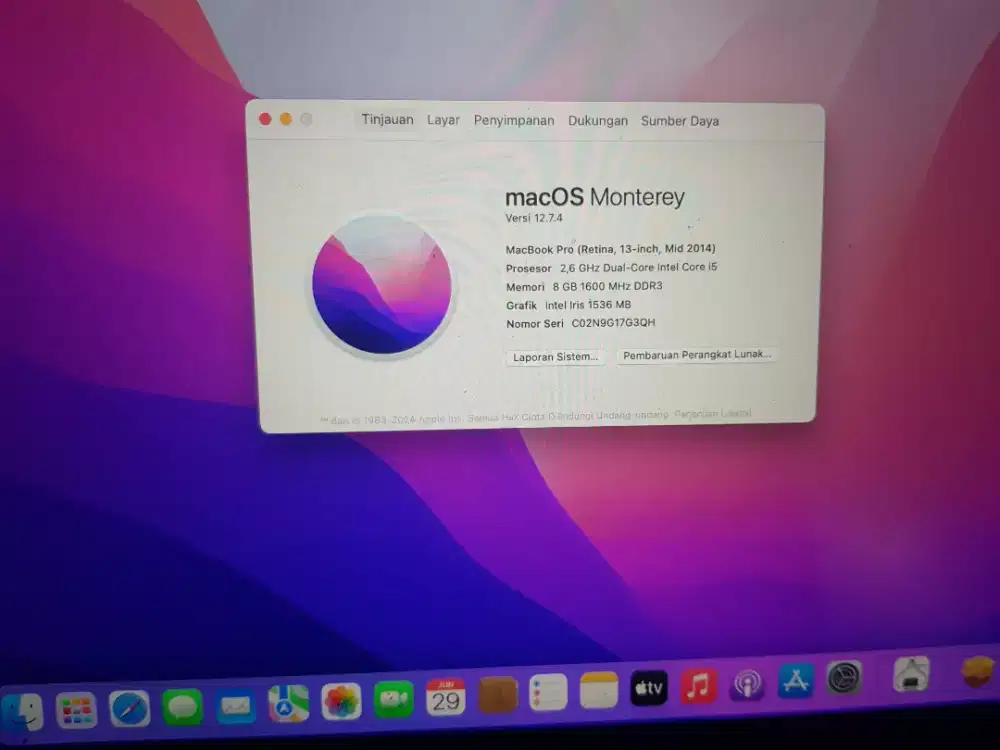Screen dimensions: 1000x750
Task: Click "MacBook Pro (Retina, 13-inch, Mid 2014)" text
Action: [610, 249]
